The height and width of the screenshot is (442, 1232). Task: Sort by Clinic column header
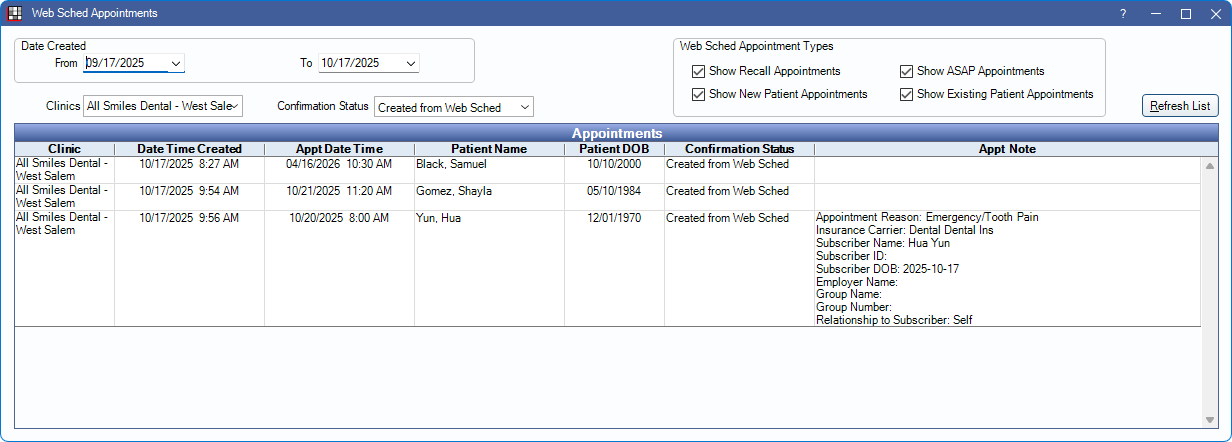pos(64,149)
